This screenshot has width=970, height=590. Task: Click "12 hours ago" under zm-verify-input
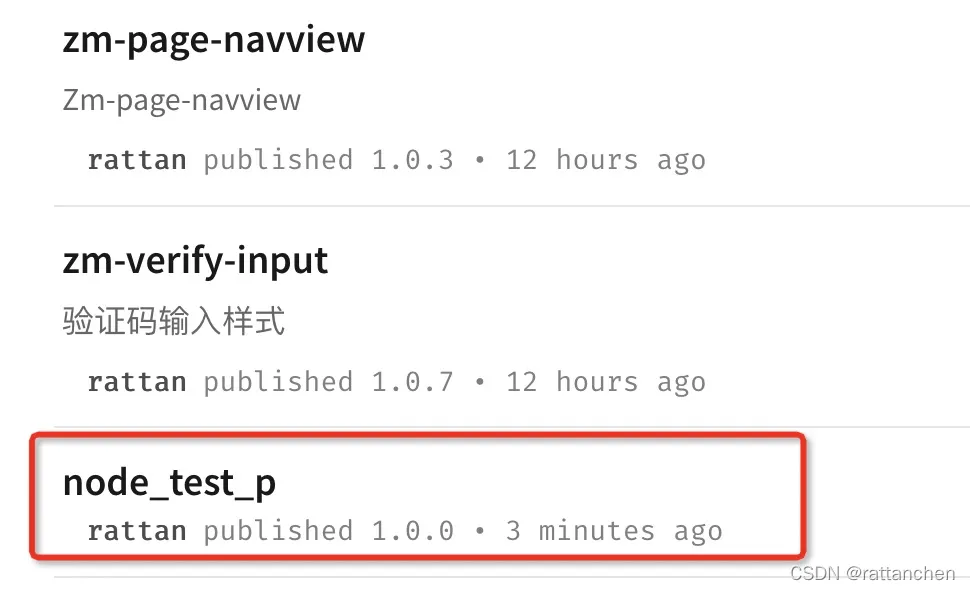pos(606,382)
